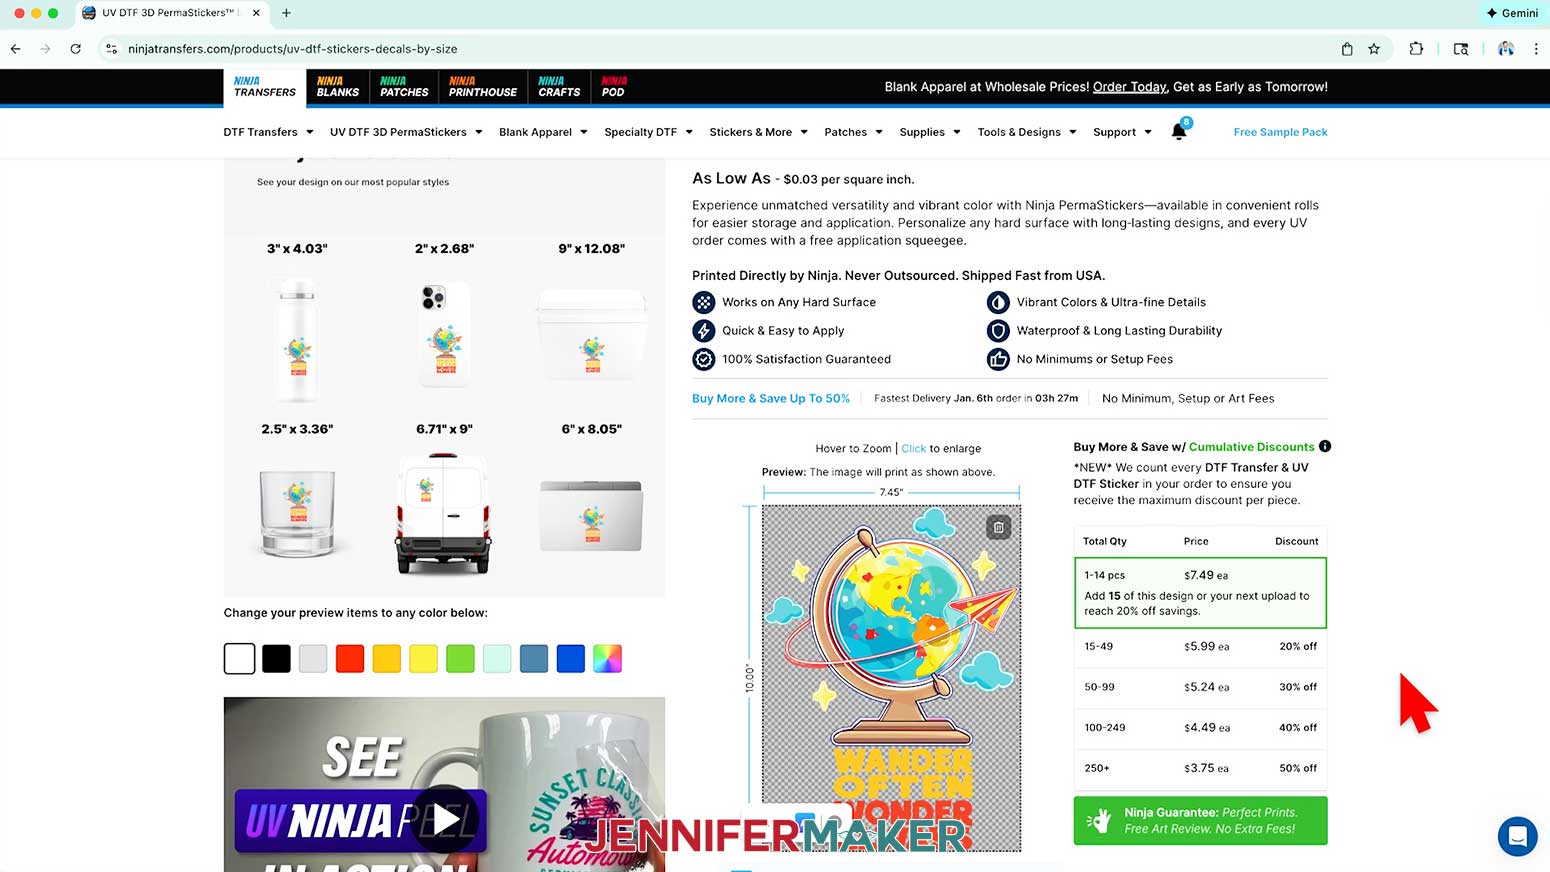
Task: Bookmark this page with the star icon
Action: tap(1374, 48)
